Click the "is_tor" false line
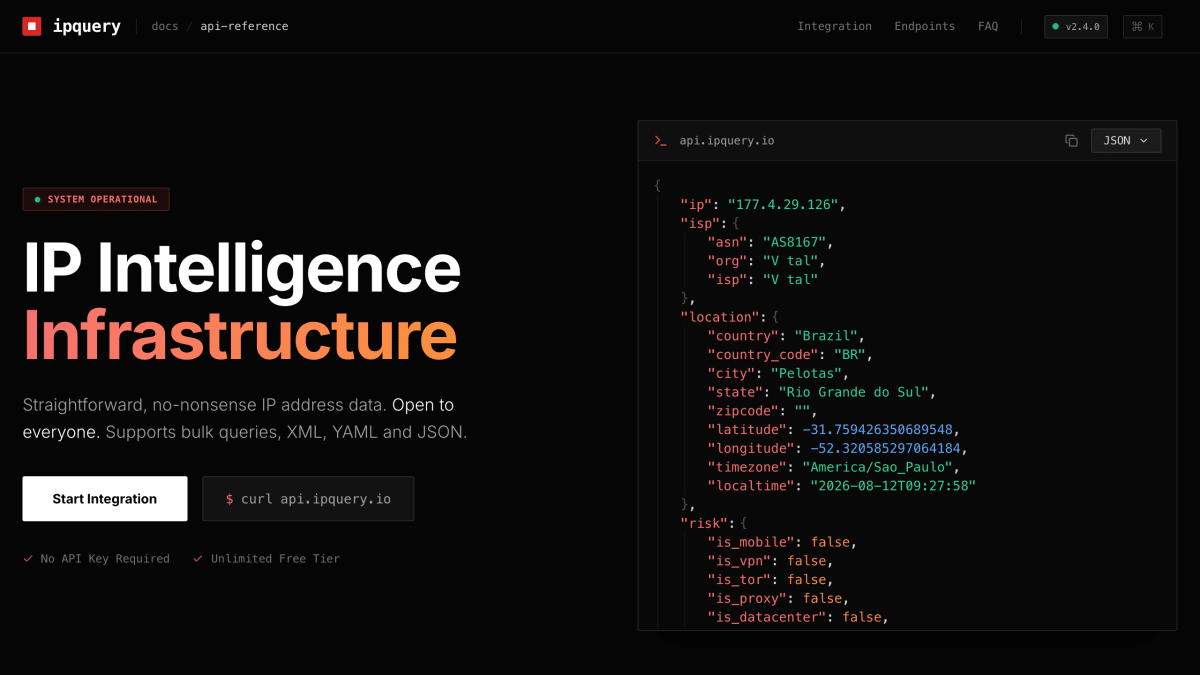 point(770,580)
